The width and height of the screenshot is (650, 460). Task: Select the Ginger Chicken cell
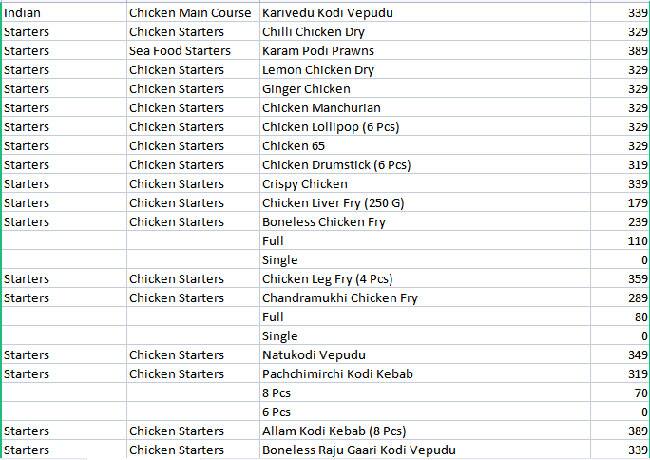click(x=306, y=89)
